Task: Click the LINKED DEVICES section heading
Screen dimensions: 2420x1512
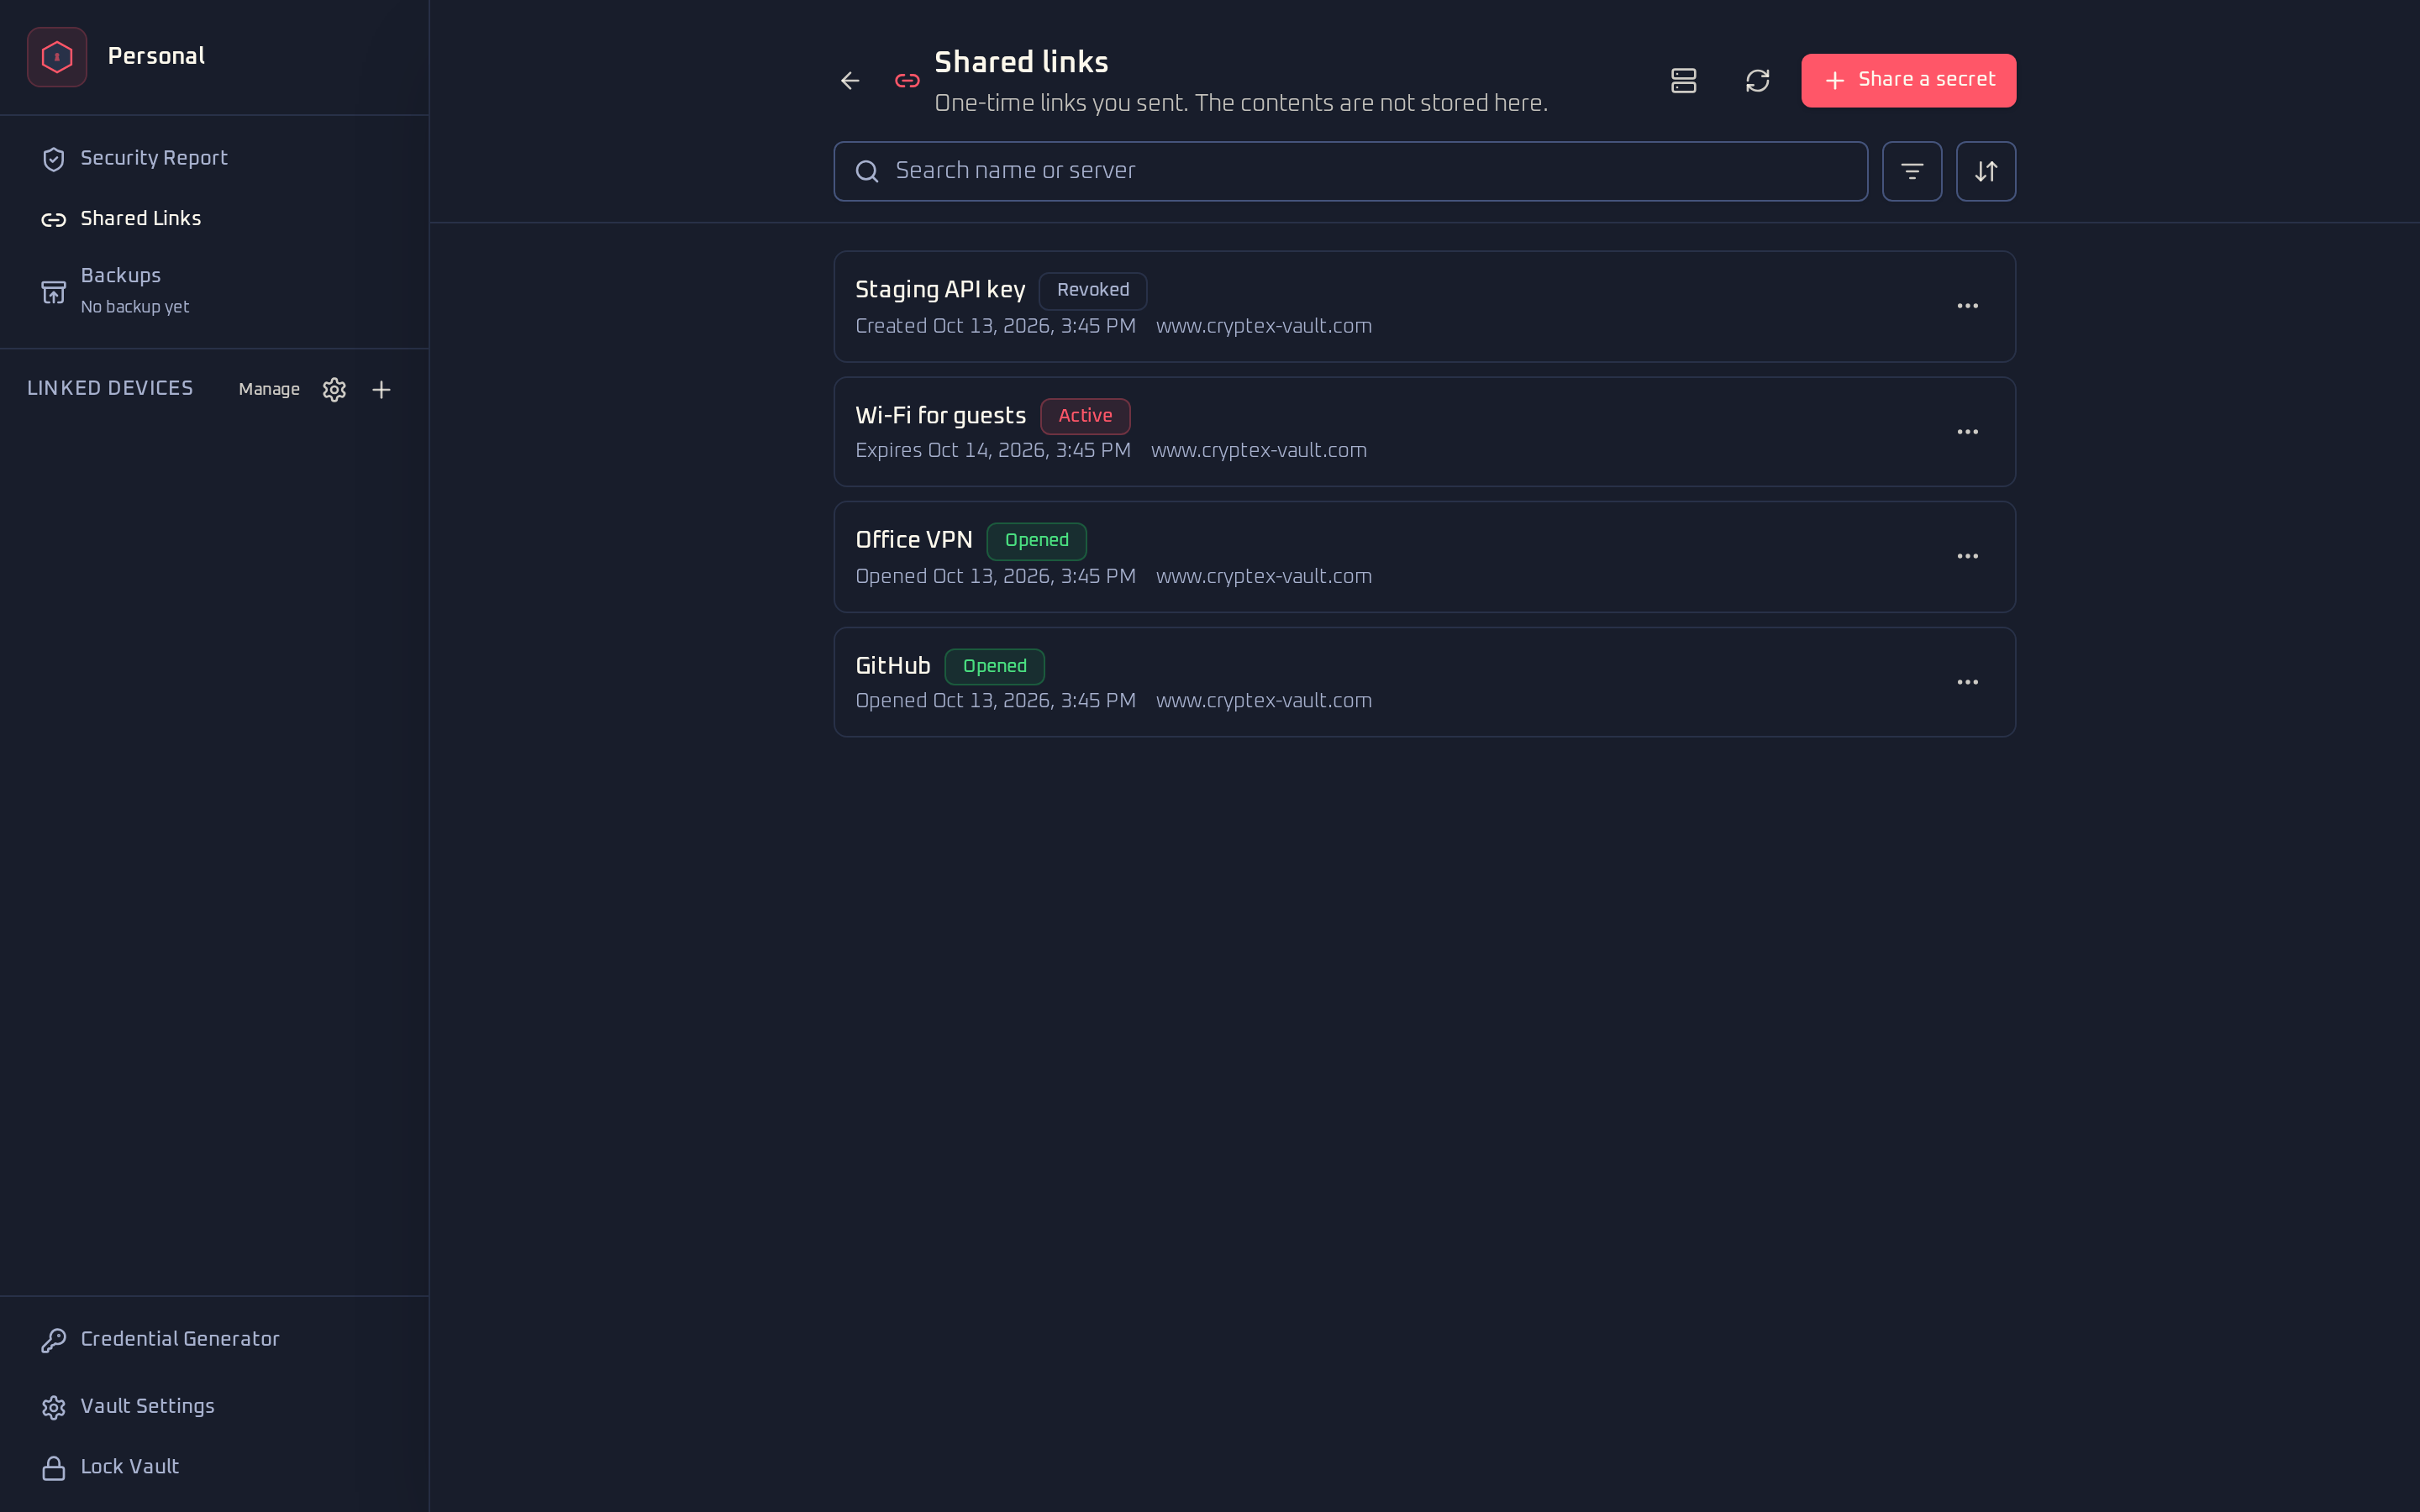Action: click(110, 389)
